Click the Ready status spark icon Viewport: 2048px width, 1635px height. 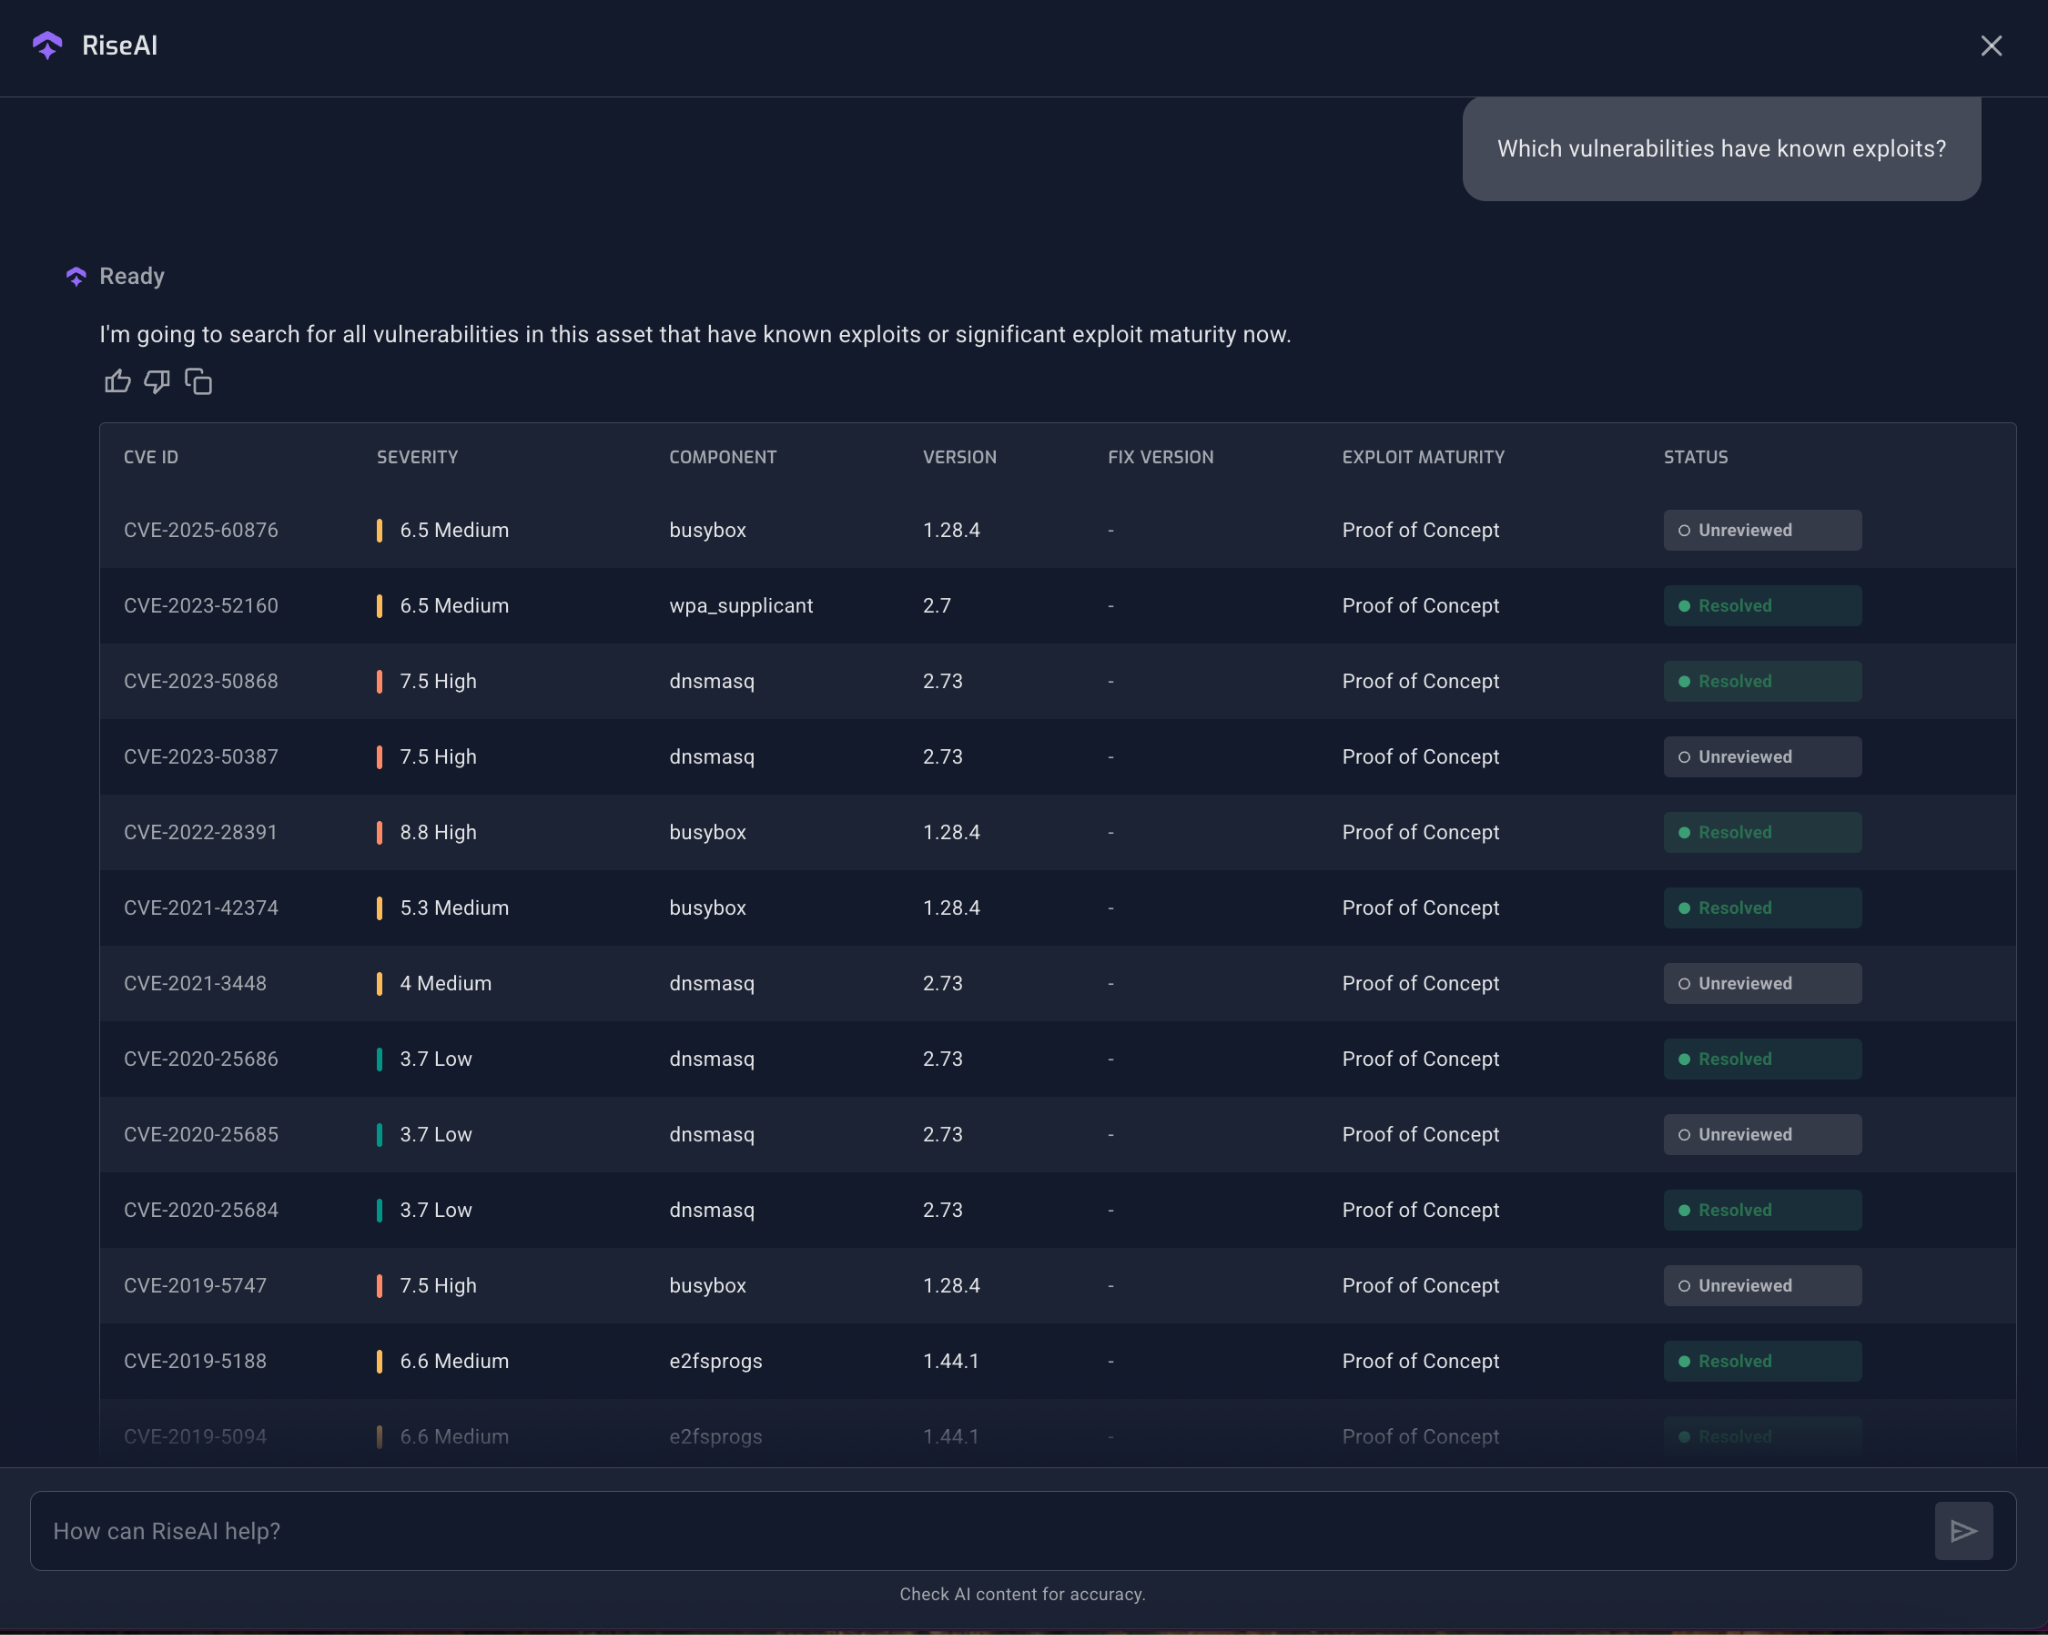(x=76, y=276)
